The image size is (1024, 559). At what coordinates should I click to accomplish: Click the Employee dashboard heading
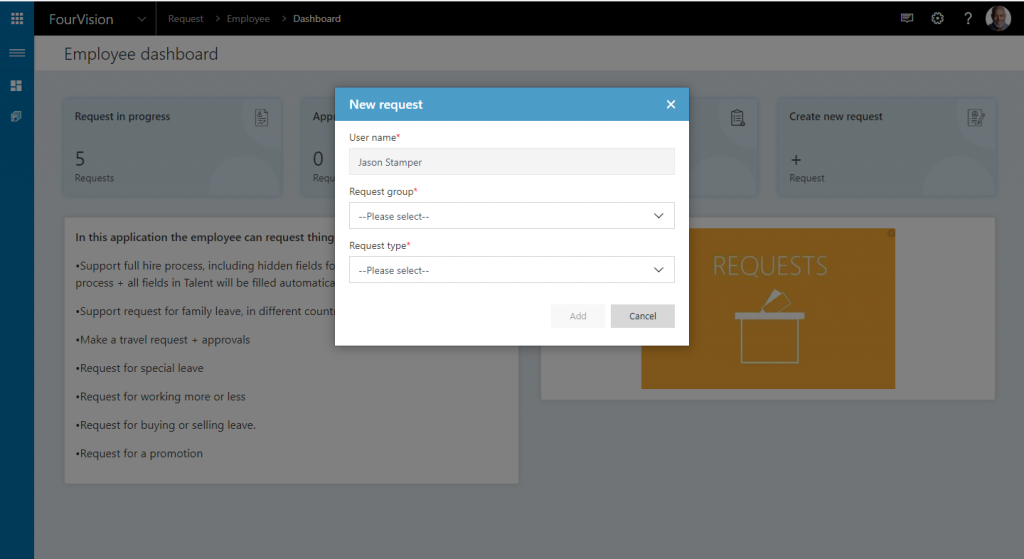click(141, 54)
